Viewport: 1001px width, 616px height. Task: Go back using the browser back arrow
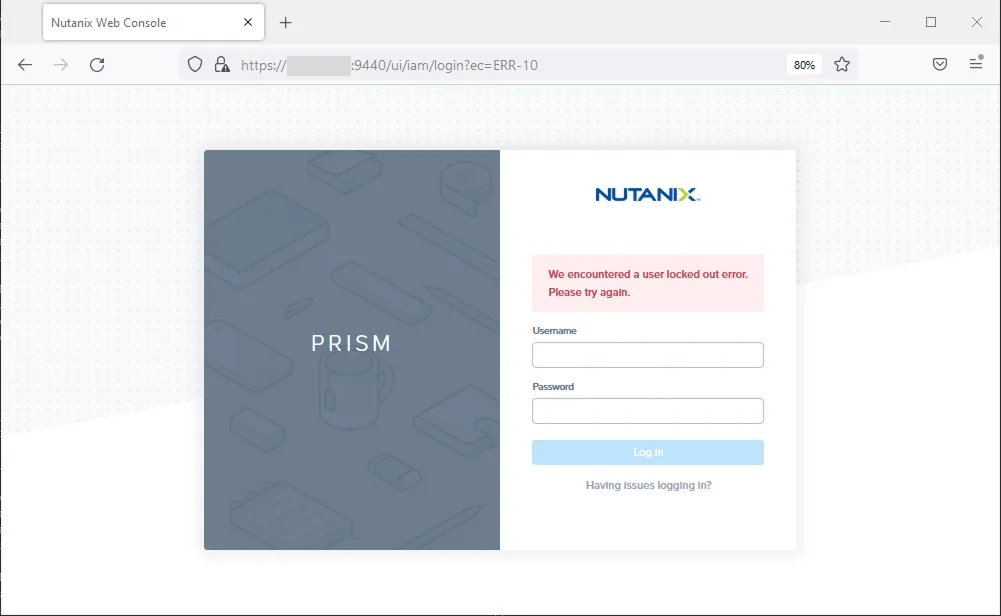[25, 64]
